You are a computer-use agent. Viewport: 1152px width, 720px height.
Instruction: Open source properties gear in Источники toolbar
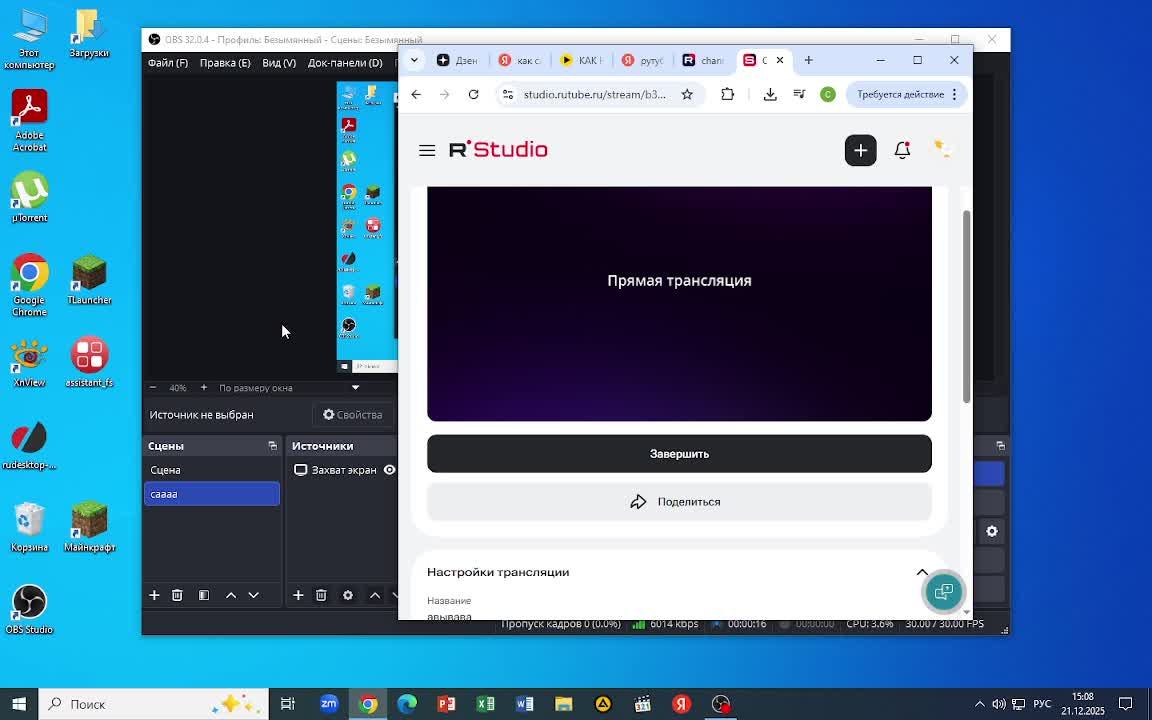click(x=348, y=595)
